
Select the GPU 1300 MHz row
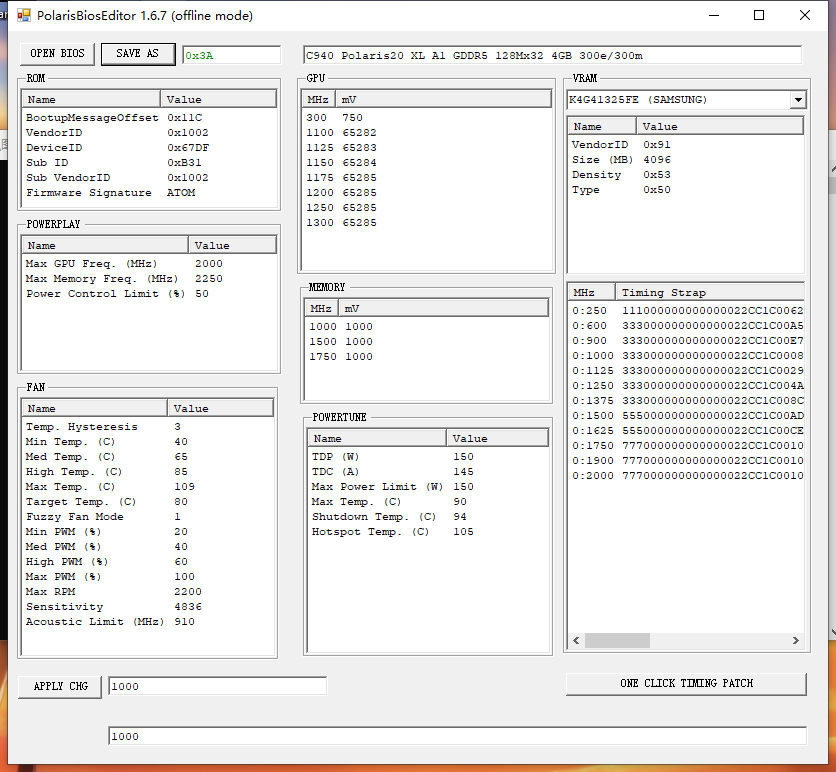pyautogui.click(x=427, y=222)
